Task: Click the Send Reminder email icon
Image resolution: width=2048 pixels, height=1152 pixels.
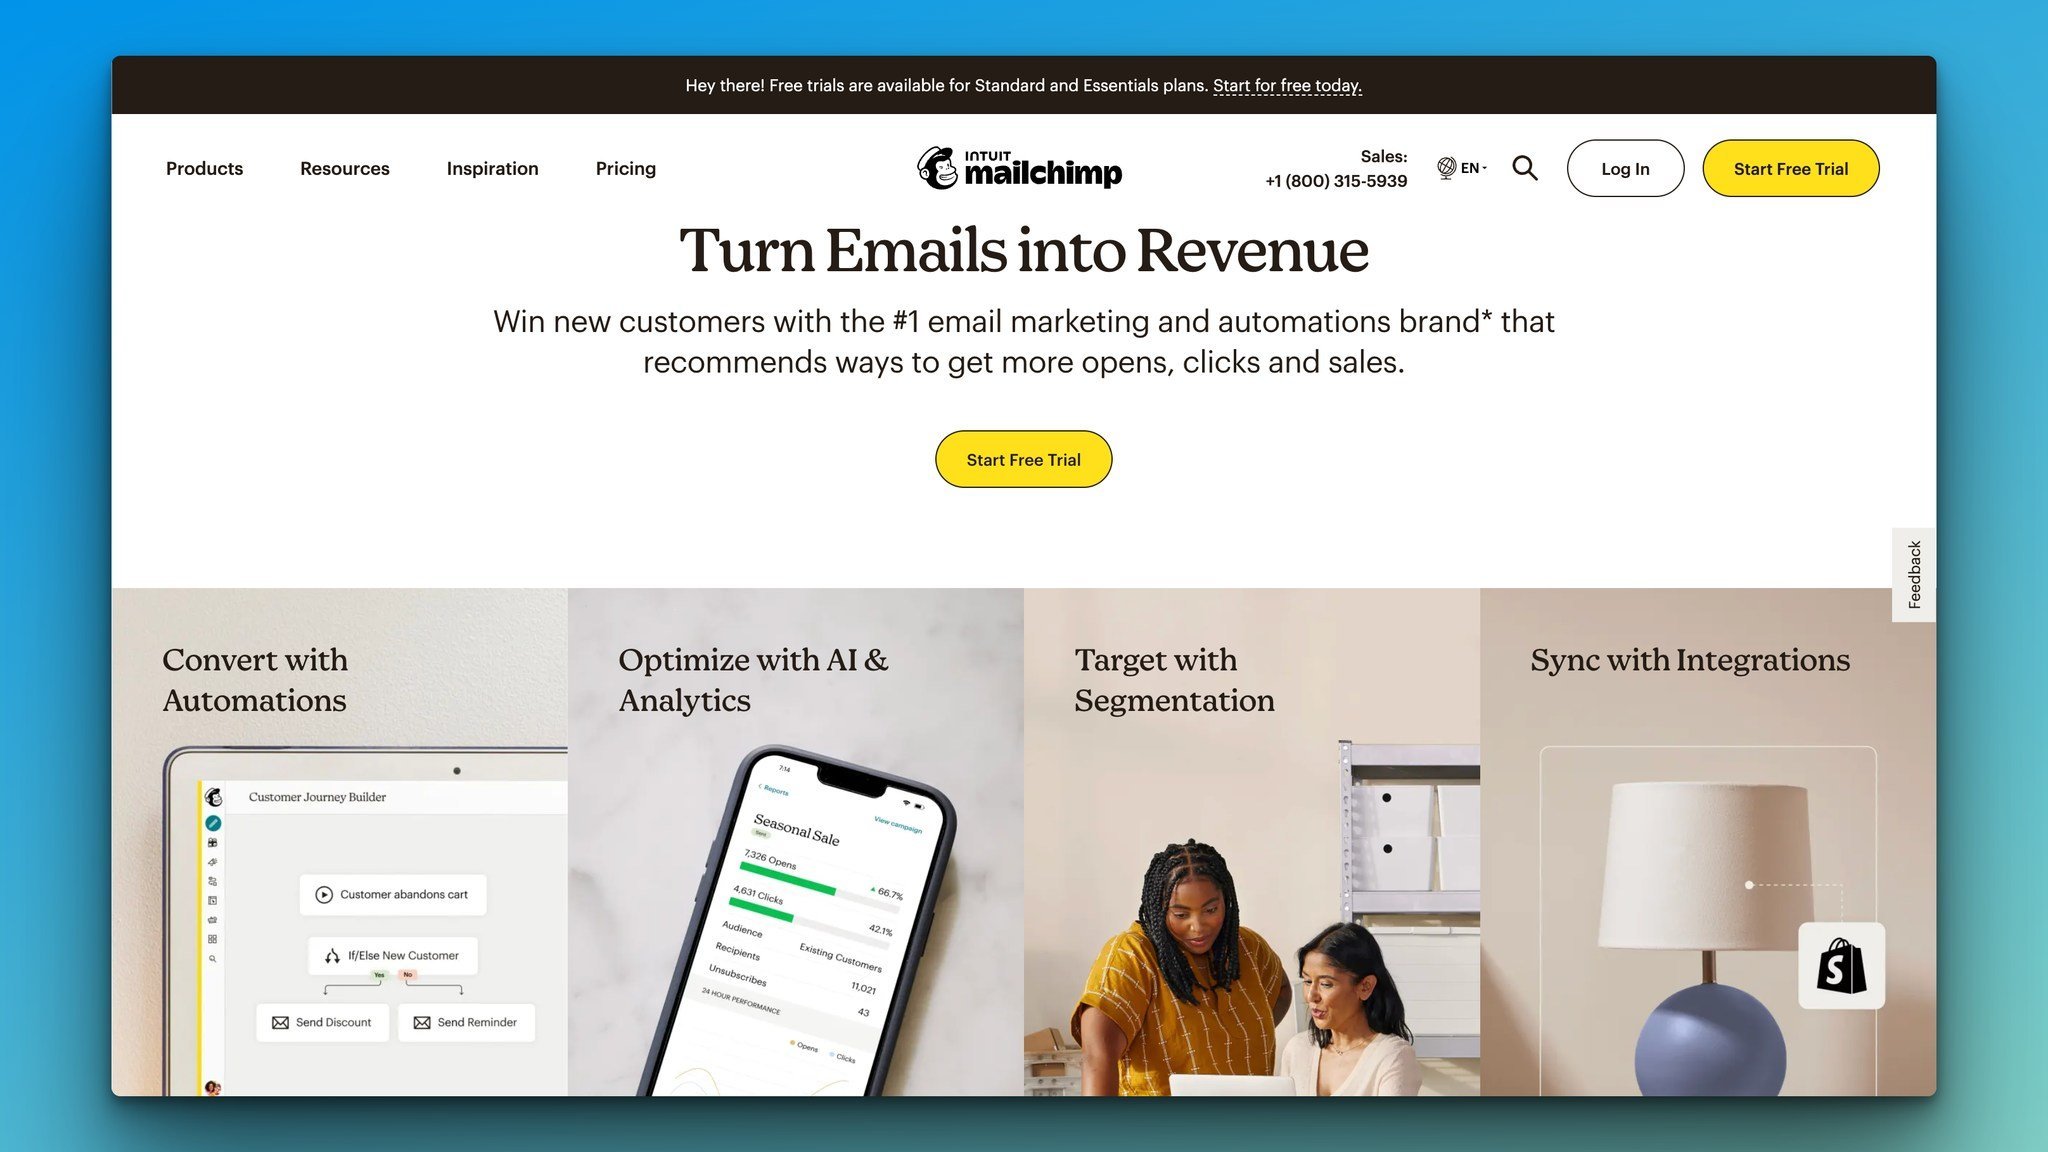Action: coord(422,1020)
